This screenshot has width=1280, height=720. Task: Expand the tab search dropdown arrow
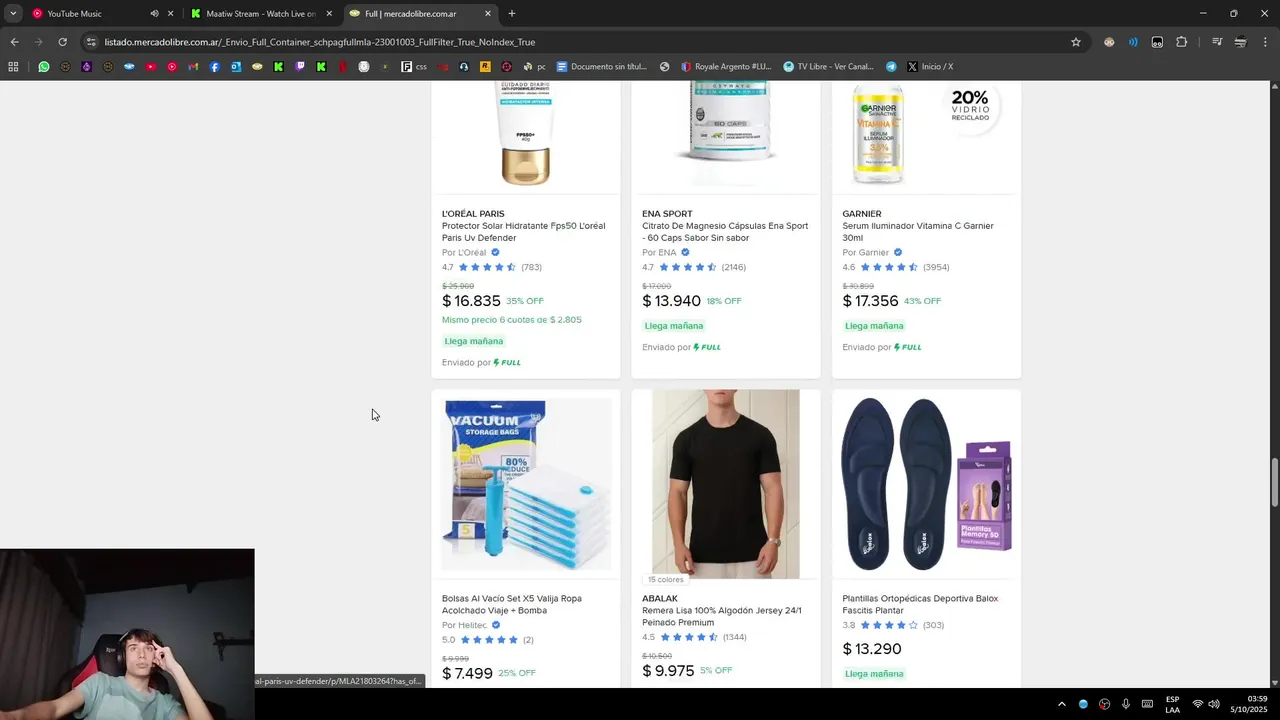(13, 14)
